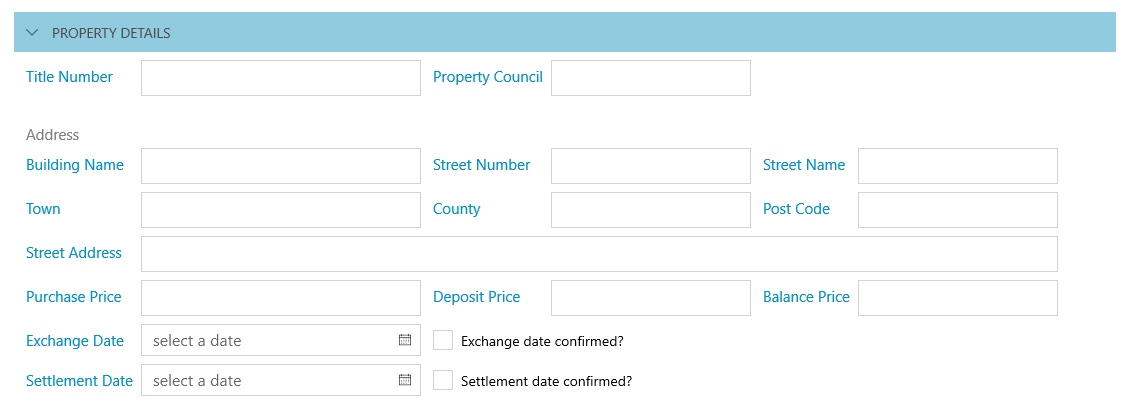Focus the Property Council text box
The image size is (1129, 401).
click(650, 78)
